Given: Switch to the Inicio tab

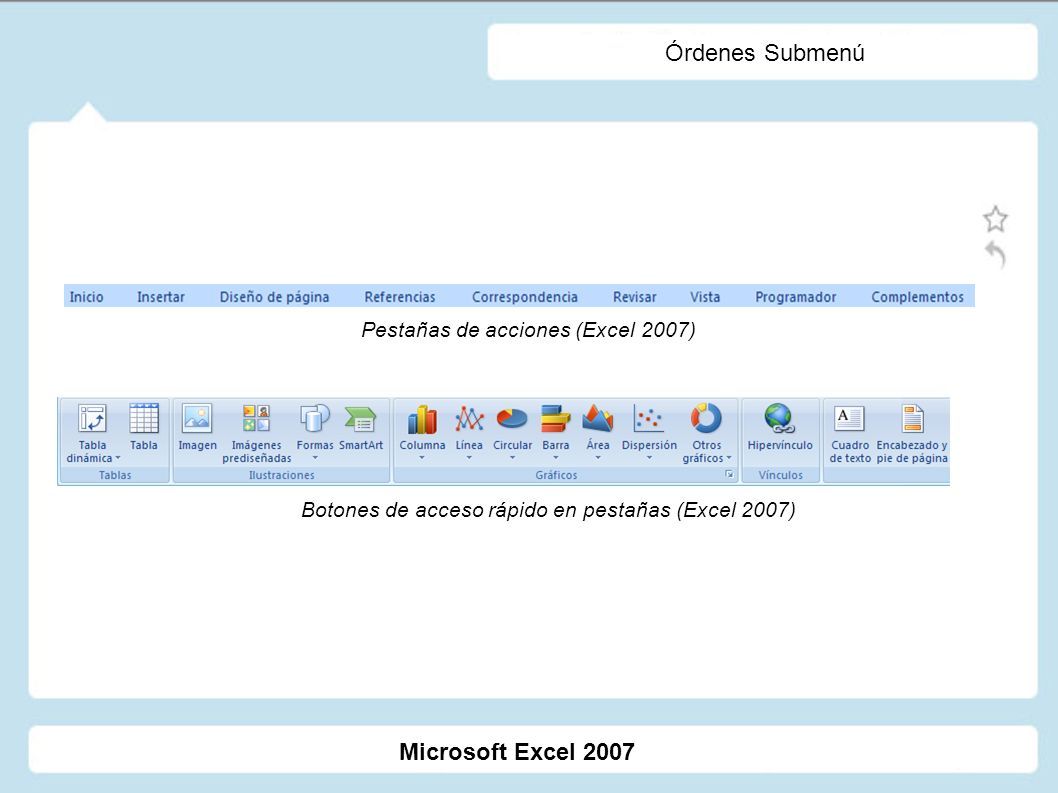Looking at the screenshot, I should tap(86, 297).
